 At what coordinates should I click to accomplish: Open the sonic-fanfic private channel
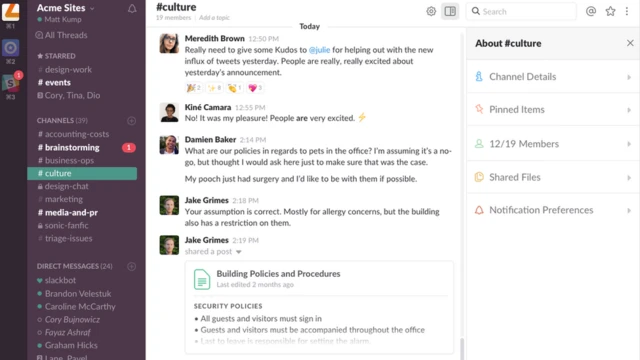(x=63, y=225)
